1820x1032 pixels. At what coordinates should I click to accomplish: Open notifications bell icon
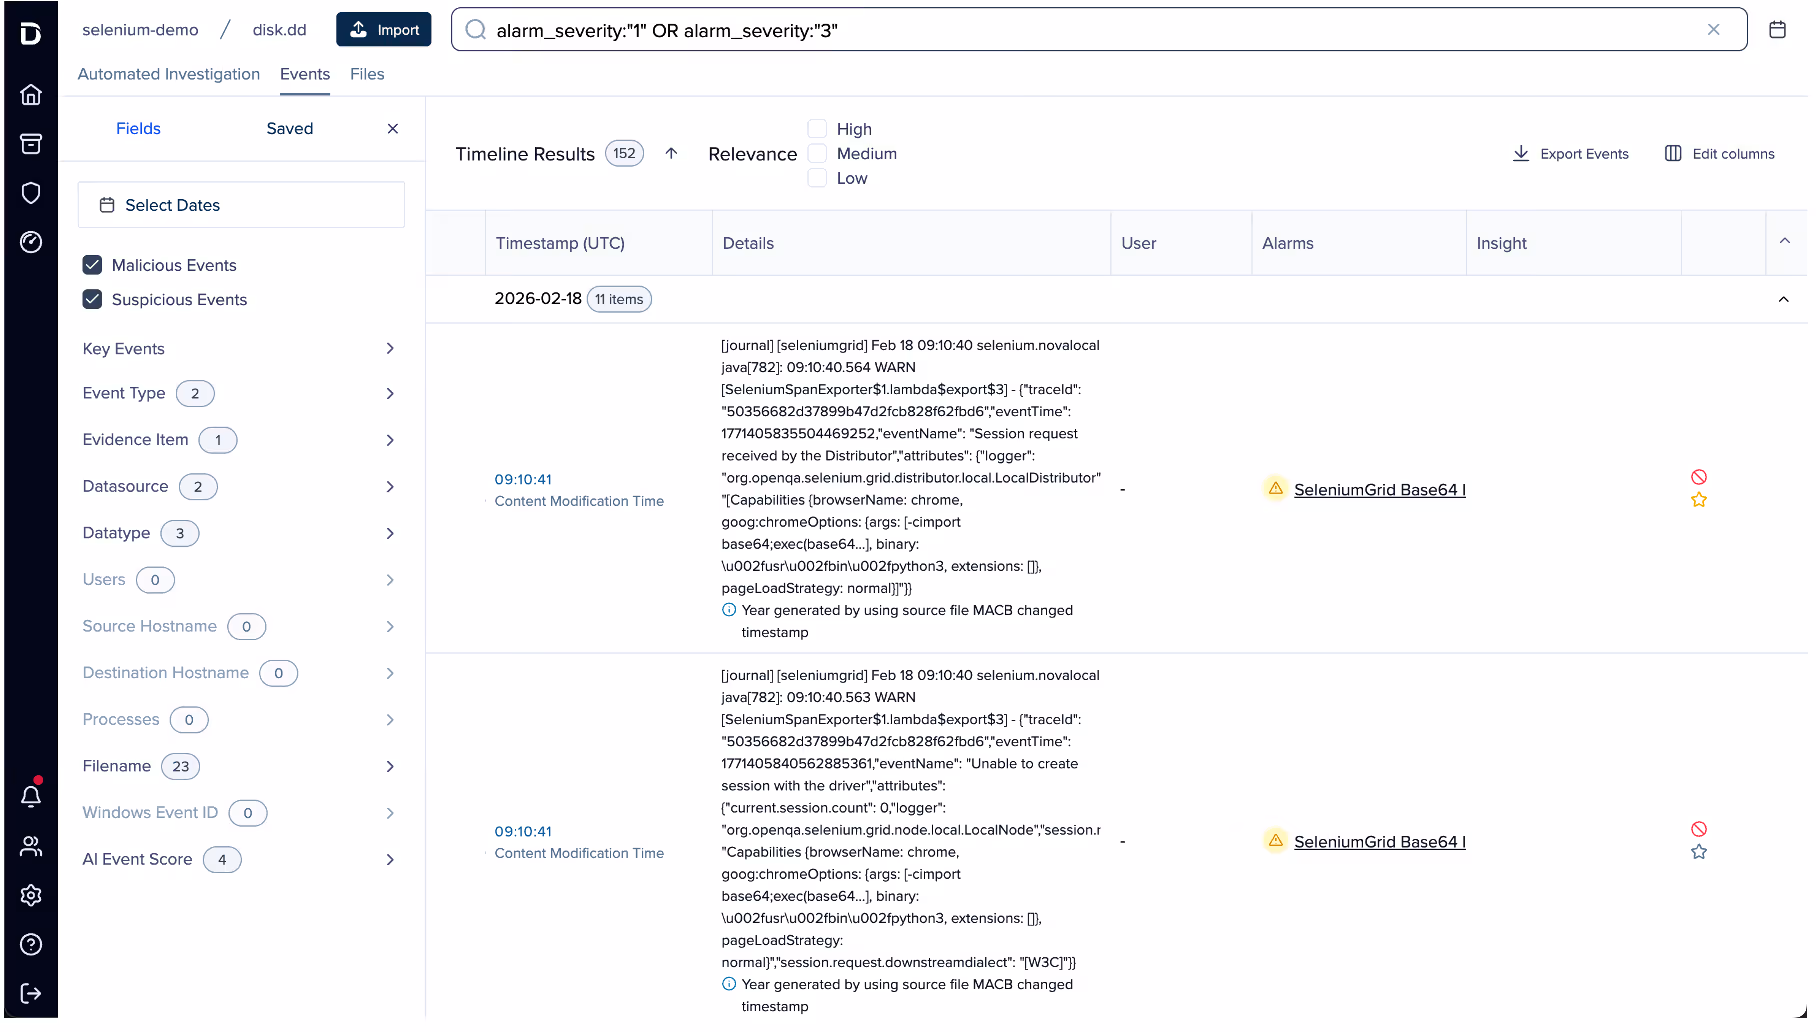[x=31, y=796]
